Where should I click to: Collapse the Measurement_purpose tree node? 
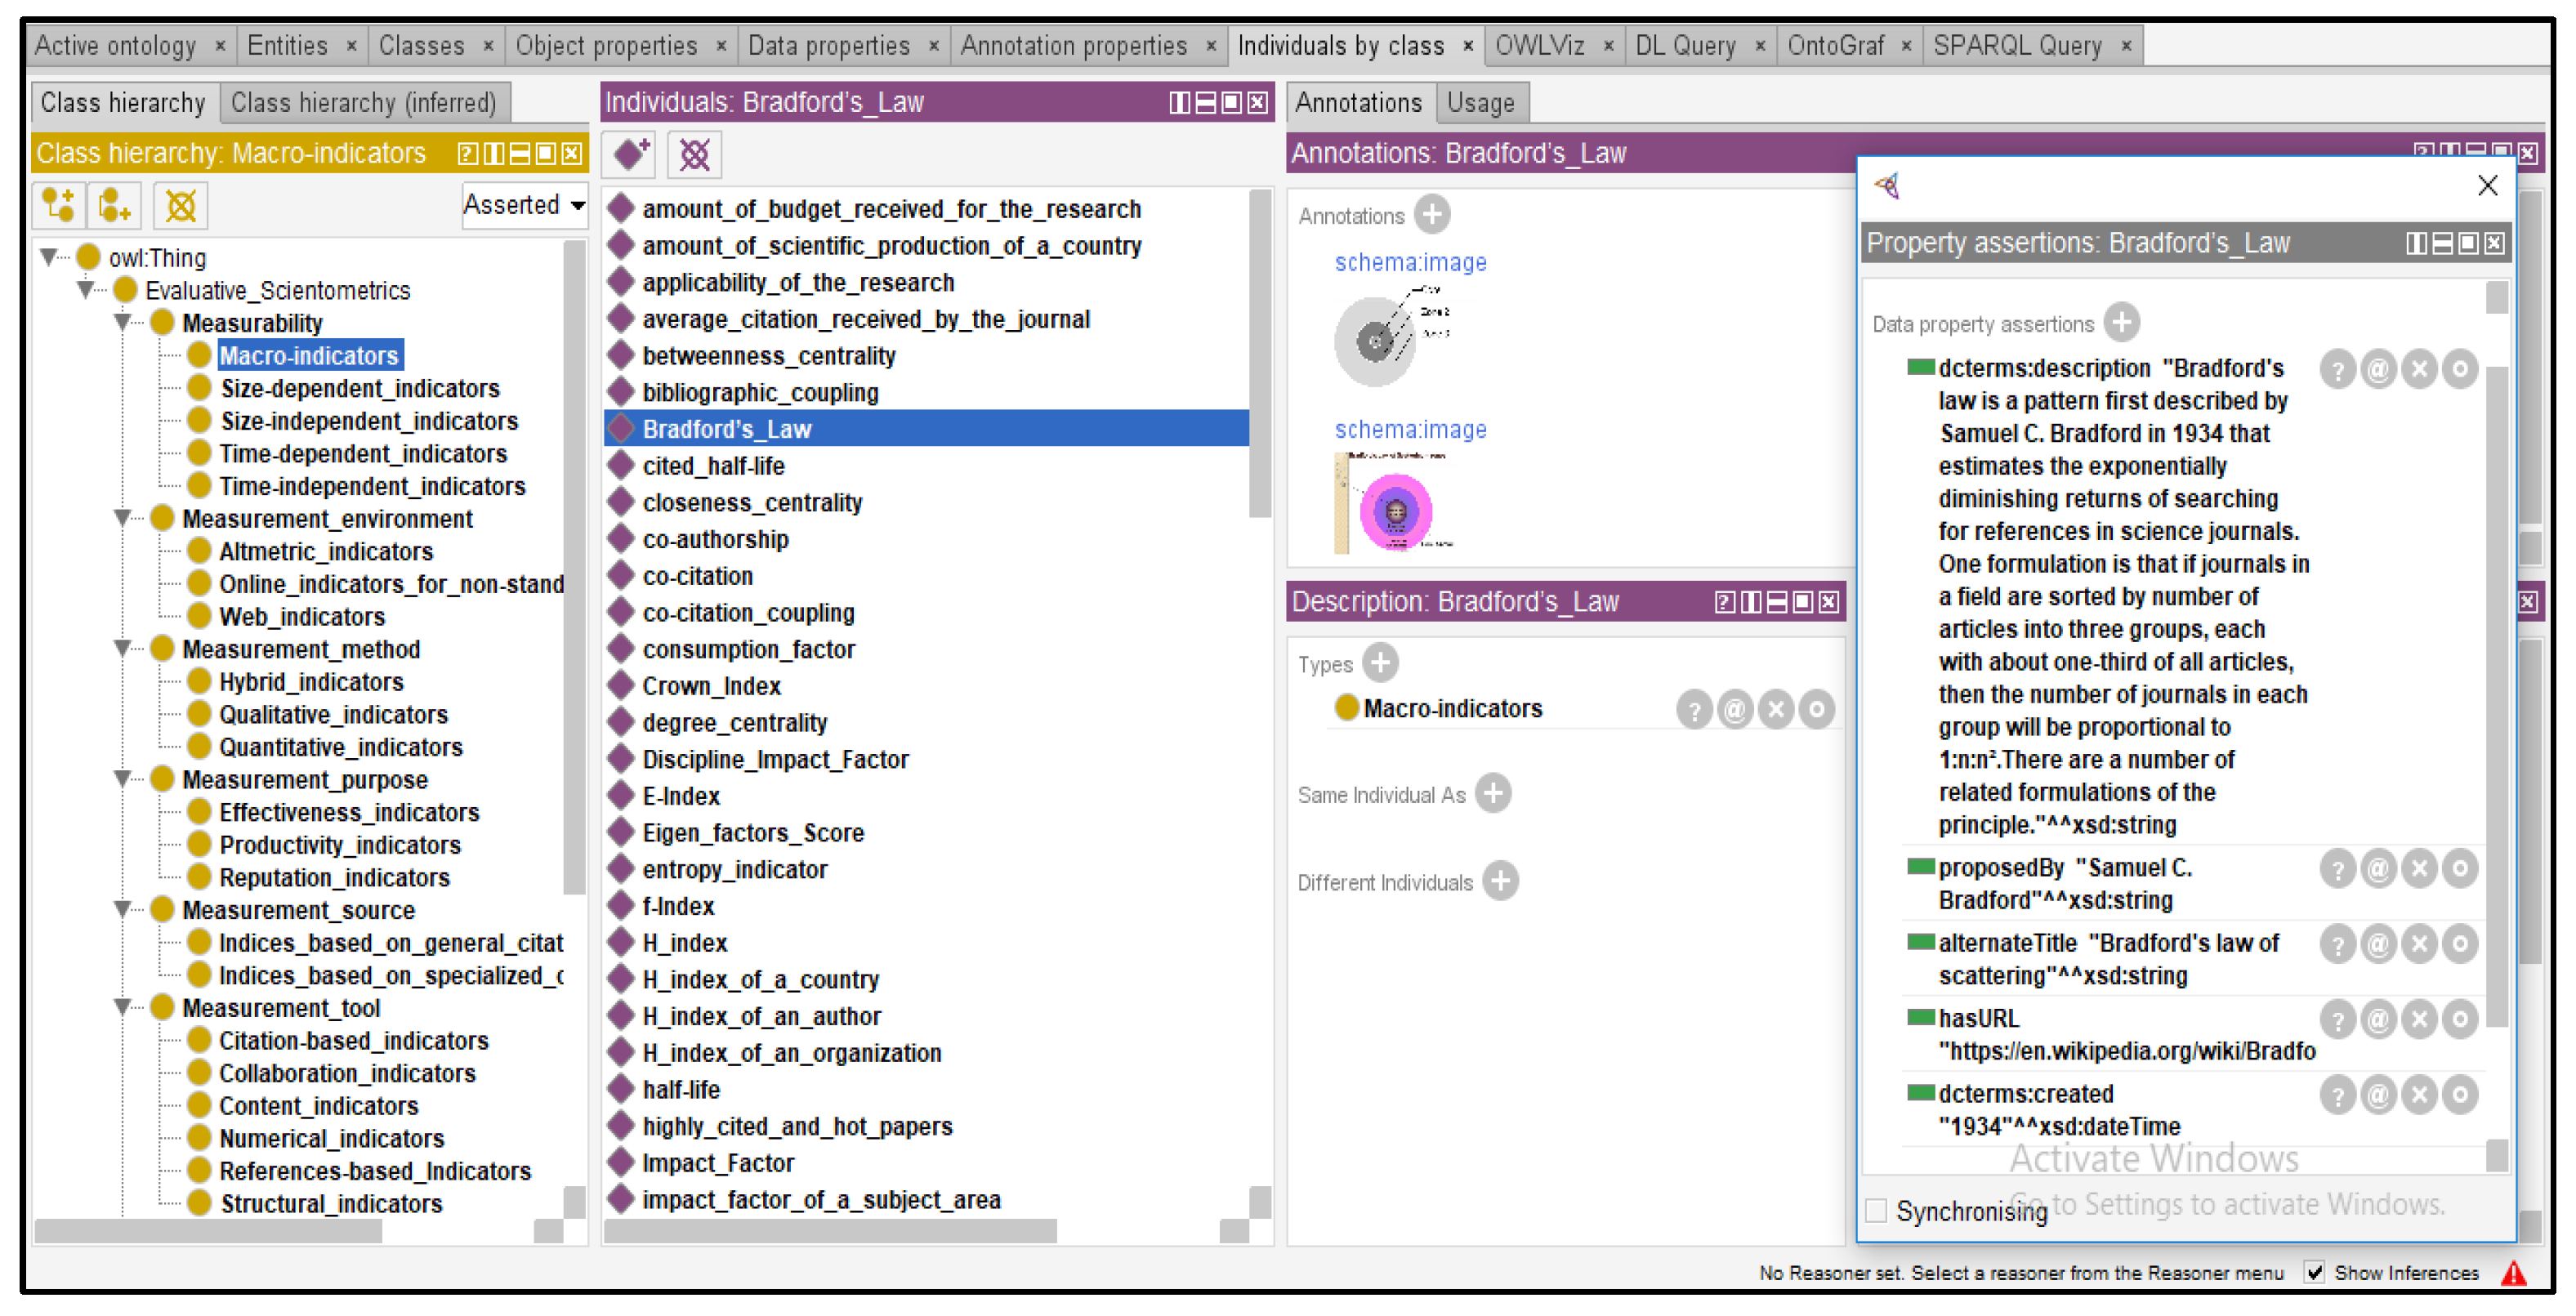click(x=122, y=779)
